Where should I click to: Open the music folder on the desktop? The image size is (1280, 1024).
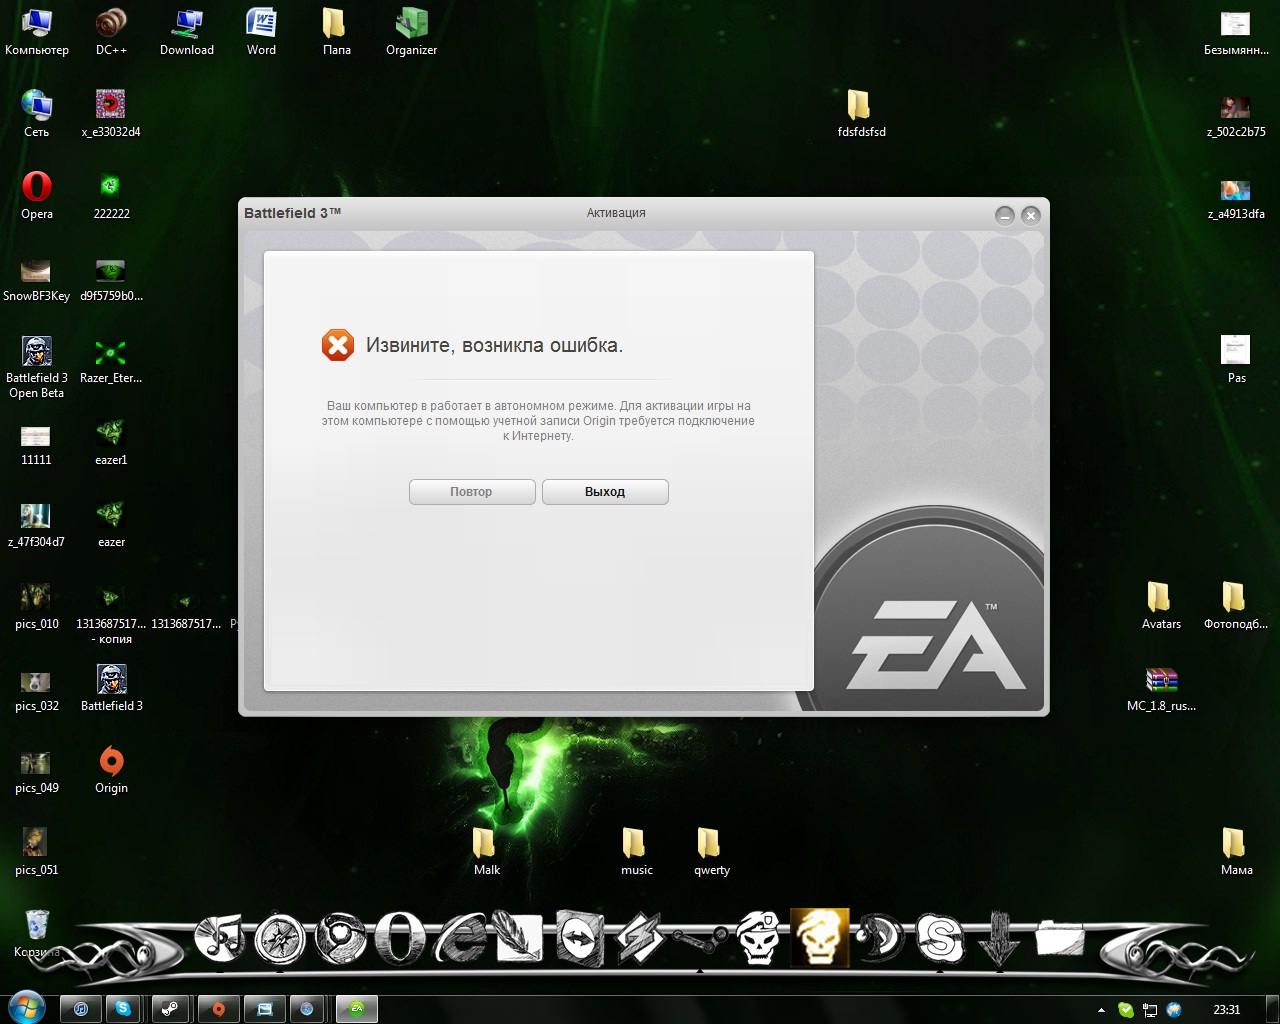pos(636,852)
